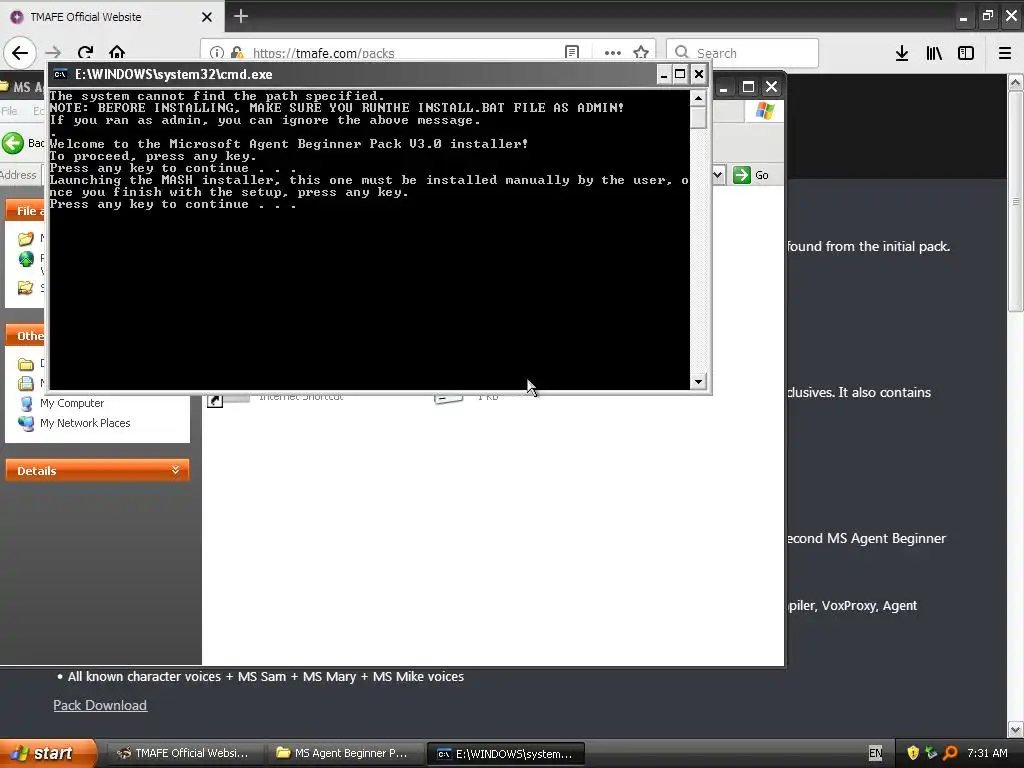Switch to TMAFE Official Website taskbar button
Viewport: 1024px width, 768px height.
184,753
